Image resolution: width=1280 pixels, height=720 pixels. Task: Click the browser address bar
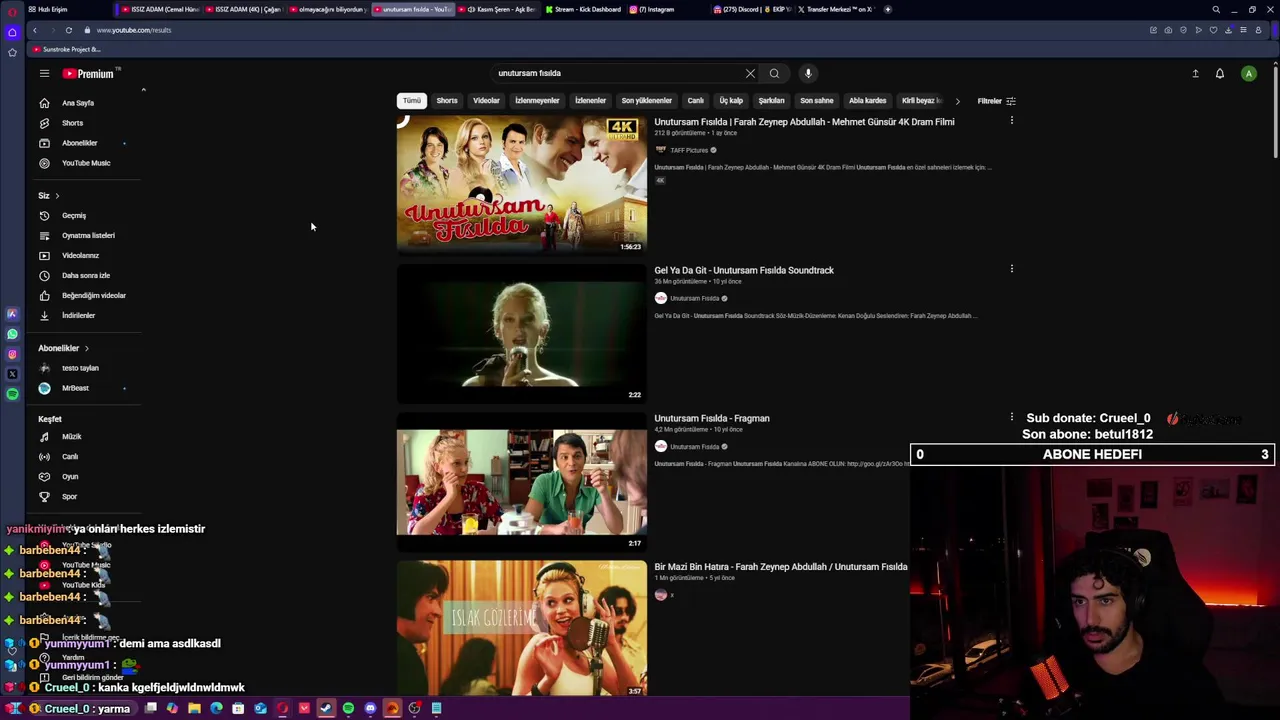[x=600, y=30]
